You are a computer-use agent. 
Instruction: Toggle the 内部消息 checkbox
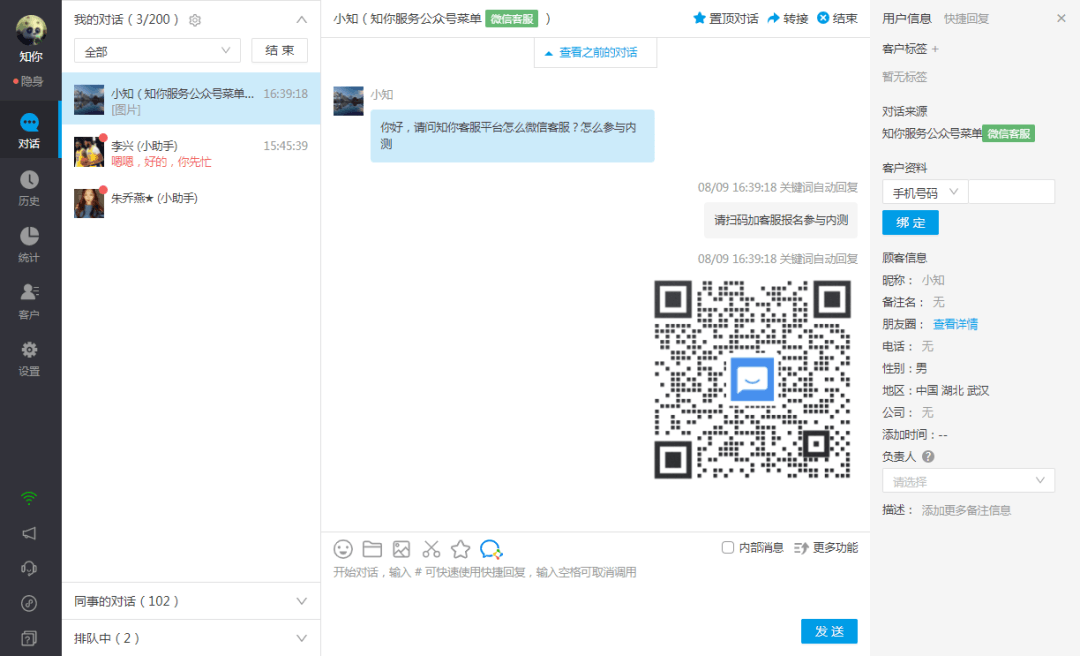(x=727, y=547)
